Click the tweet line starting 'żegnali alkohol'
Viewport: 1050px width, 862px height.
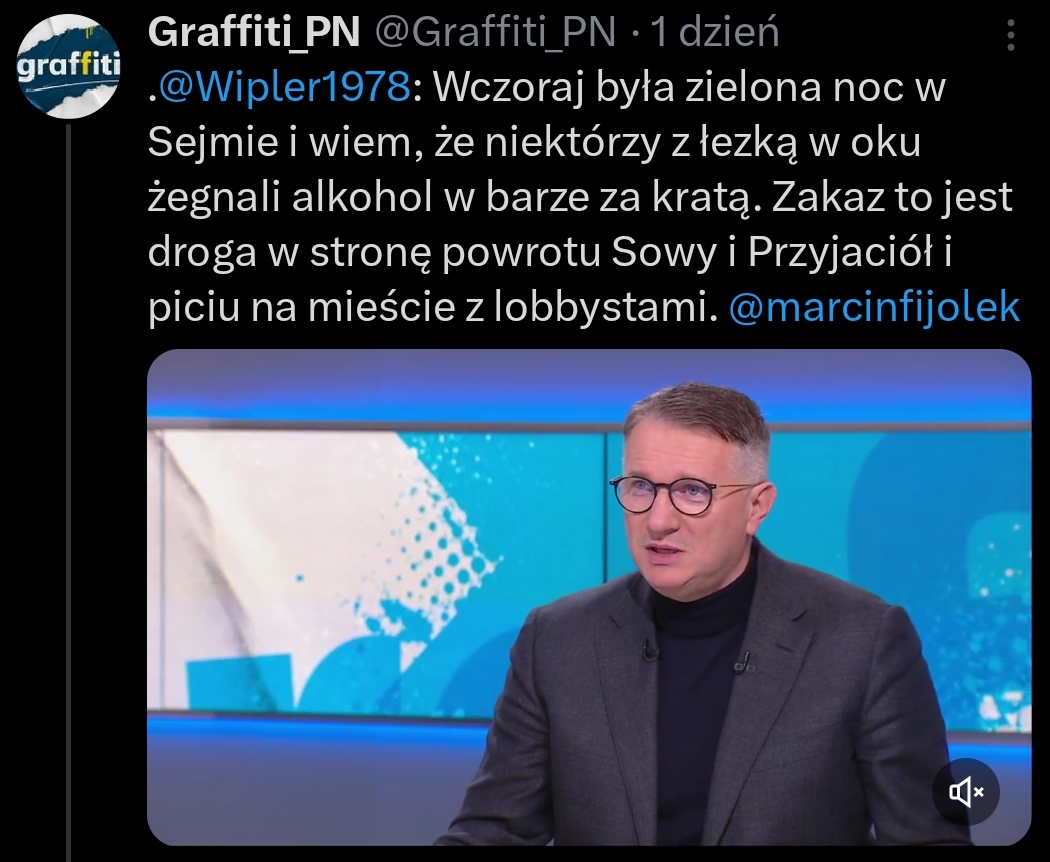pos(580,197)
